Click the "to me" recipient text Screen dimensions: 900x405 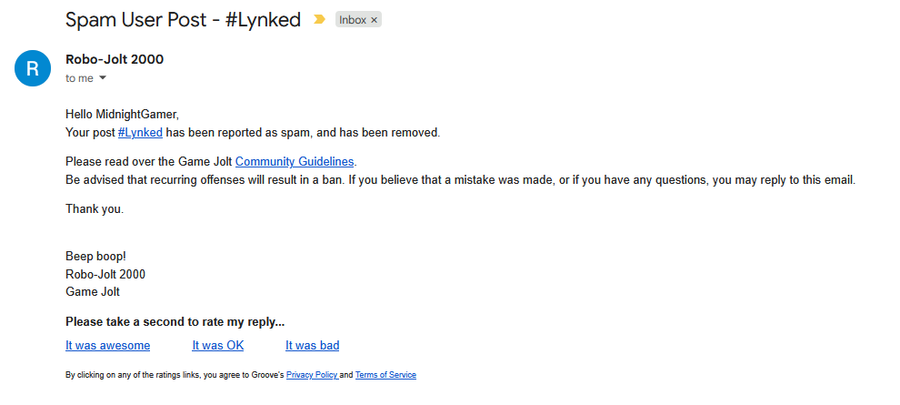79,78
